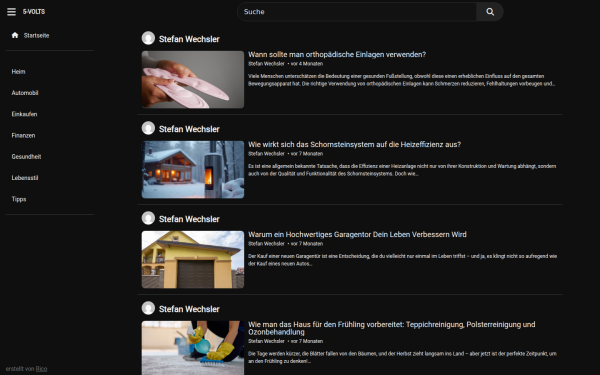
Task: Click the 'vor 7 Monaten' timestamp on Schornsteinsystem article
Action: pyautogui.click(x=307, y=154)
